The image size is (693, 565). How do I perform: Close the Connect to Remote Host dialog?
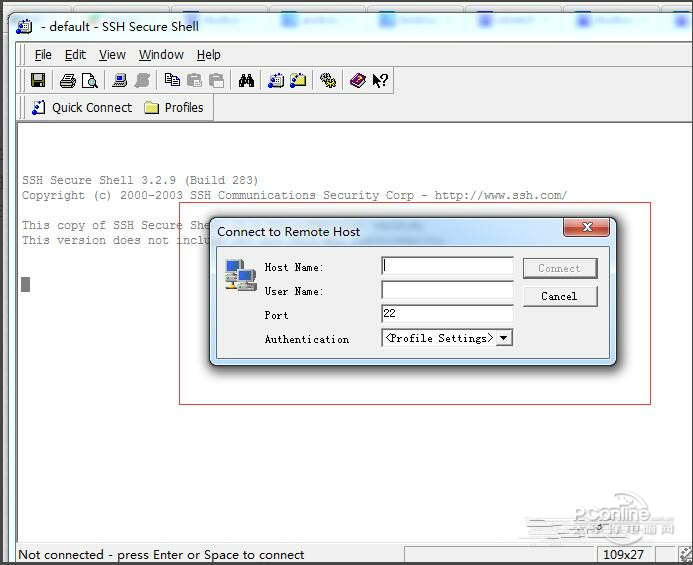tap(586, 227)
